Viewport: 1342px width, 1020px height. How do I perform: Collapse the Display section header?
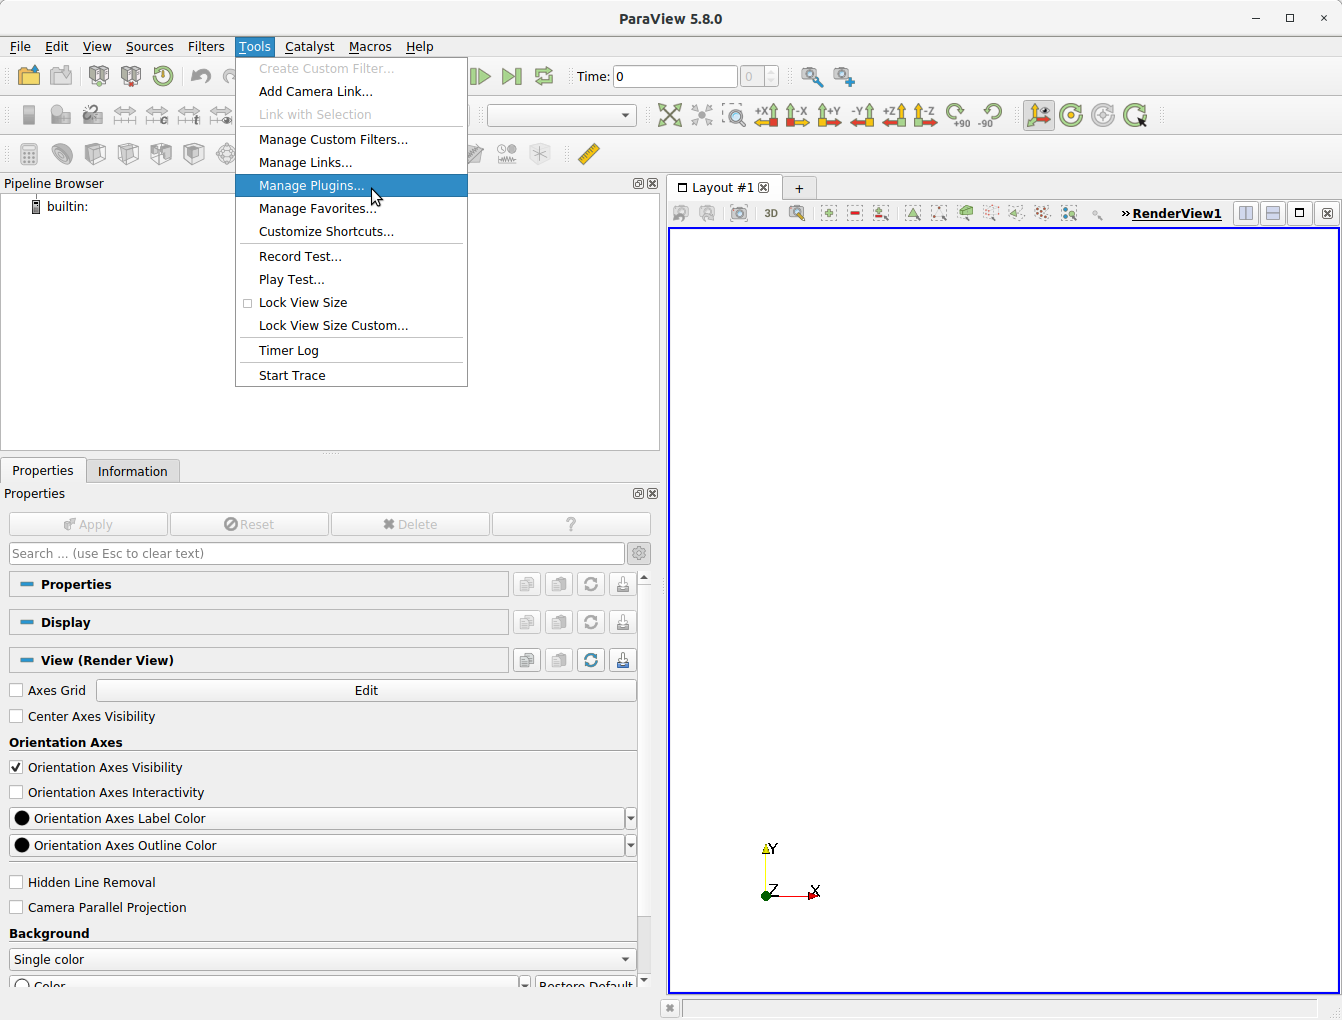click(x=259, y=622)
